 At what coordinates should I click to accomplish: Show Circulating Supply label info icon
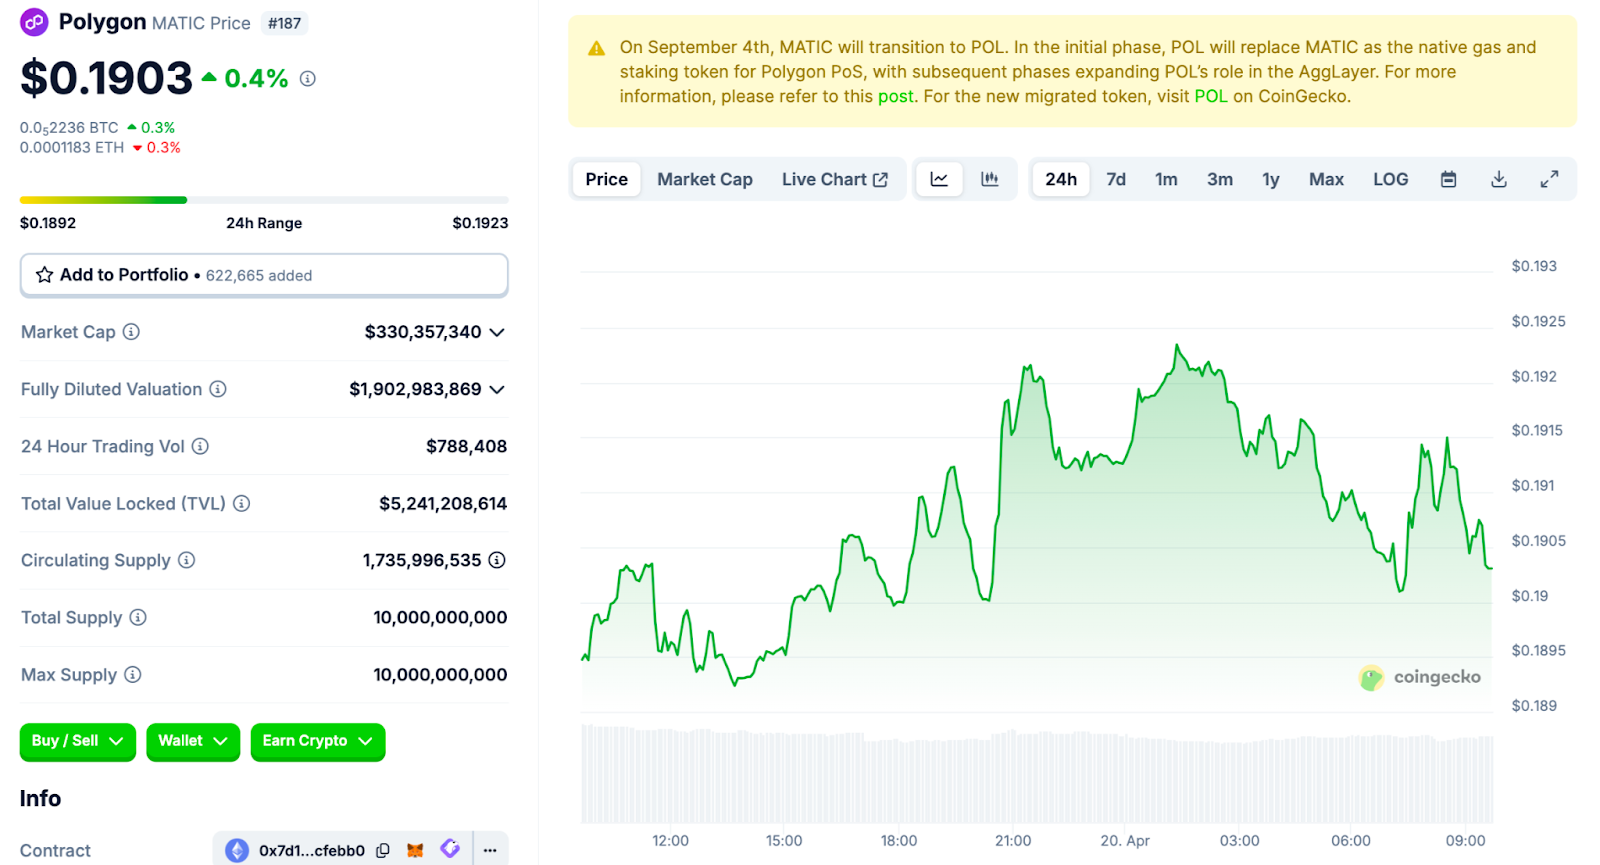(186, 560)
